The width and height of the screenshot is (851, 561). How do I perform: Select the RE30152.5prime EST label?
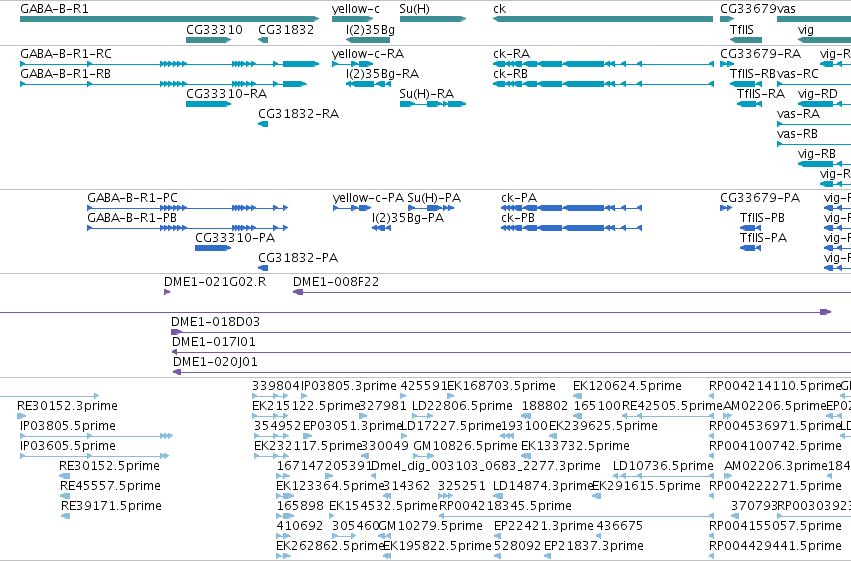coord(110,467)
